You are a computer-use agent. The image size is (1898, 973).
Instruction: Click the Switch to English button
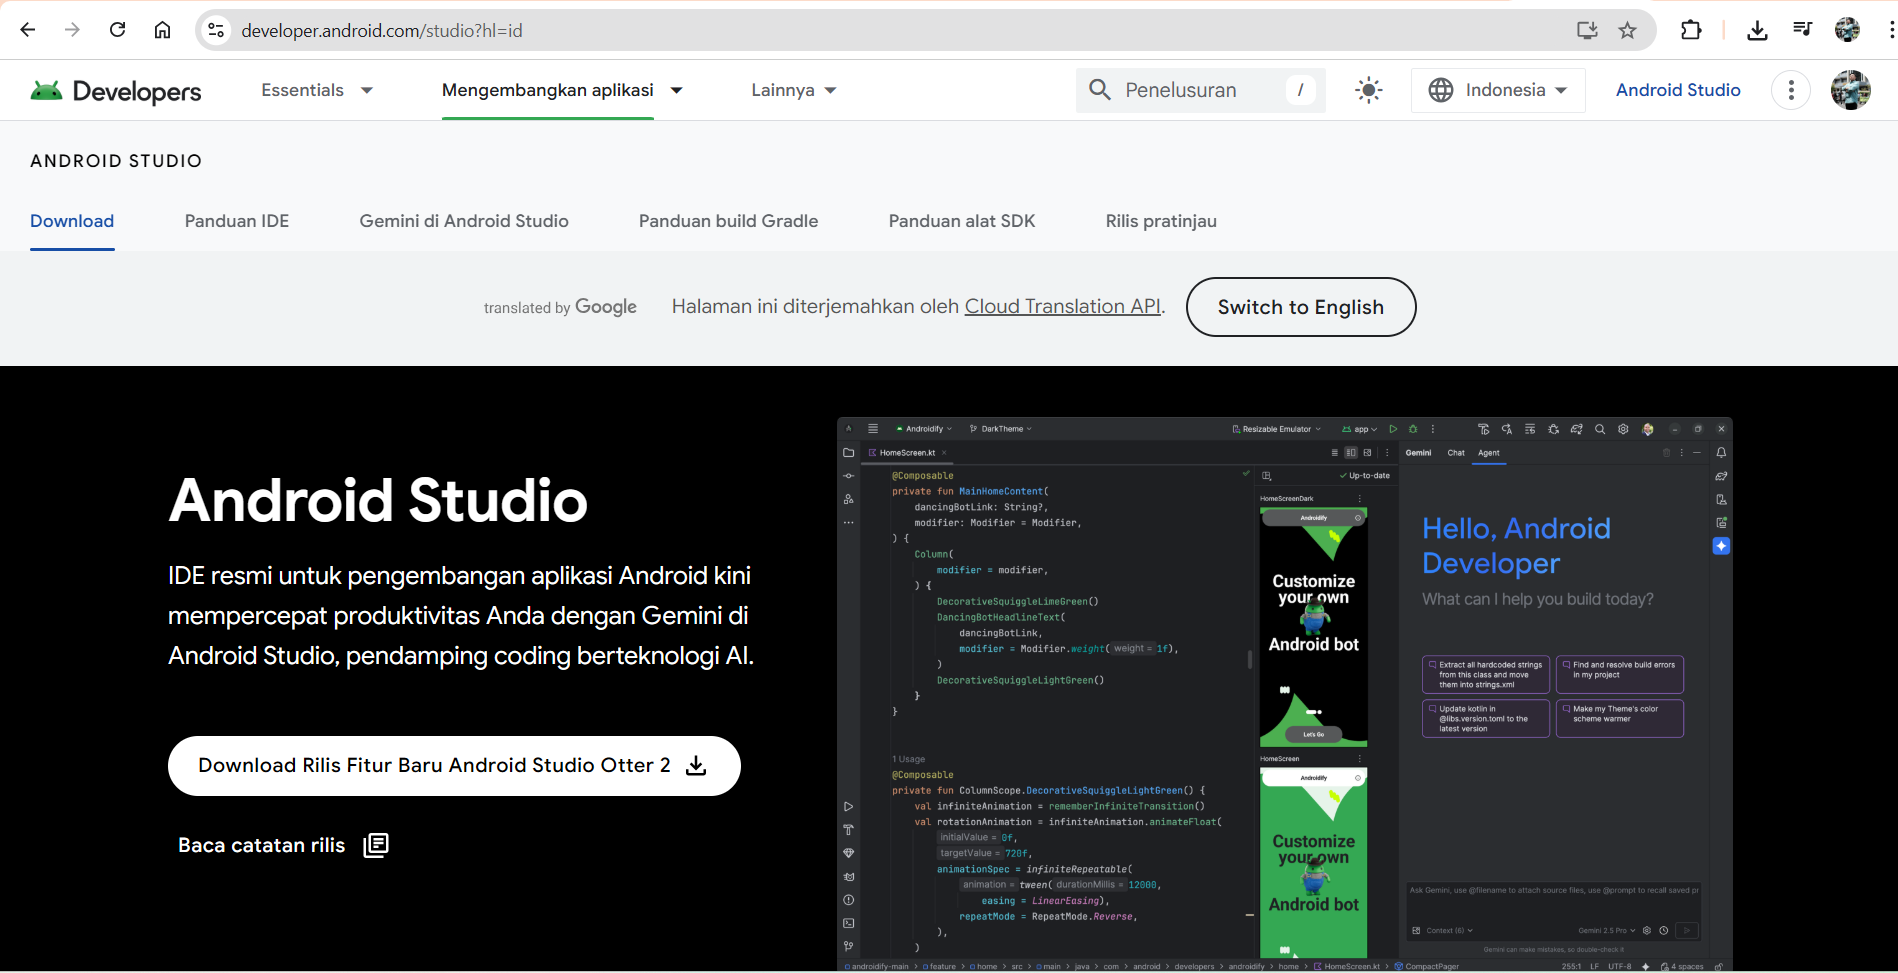click(x=1300, y=307)
